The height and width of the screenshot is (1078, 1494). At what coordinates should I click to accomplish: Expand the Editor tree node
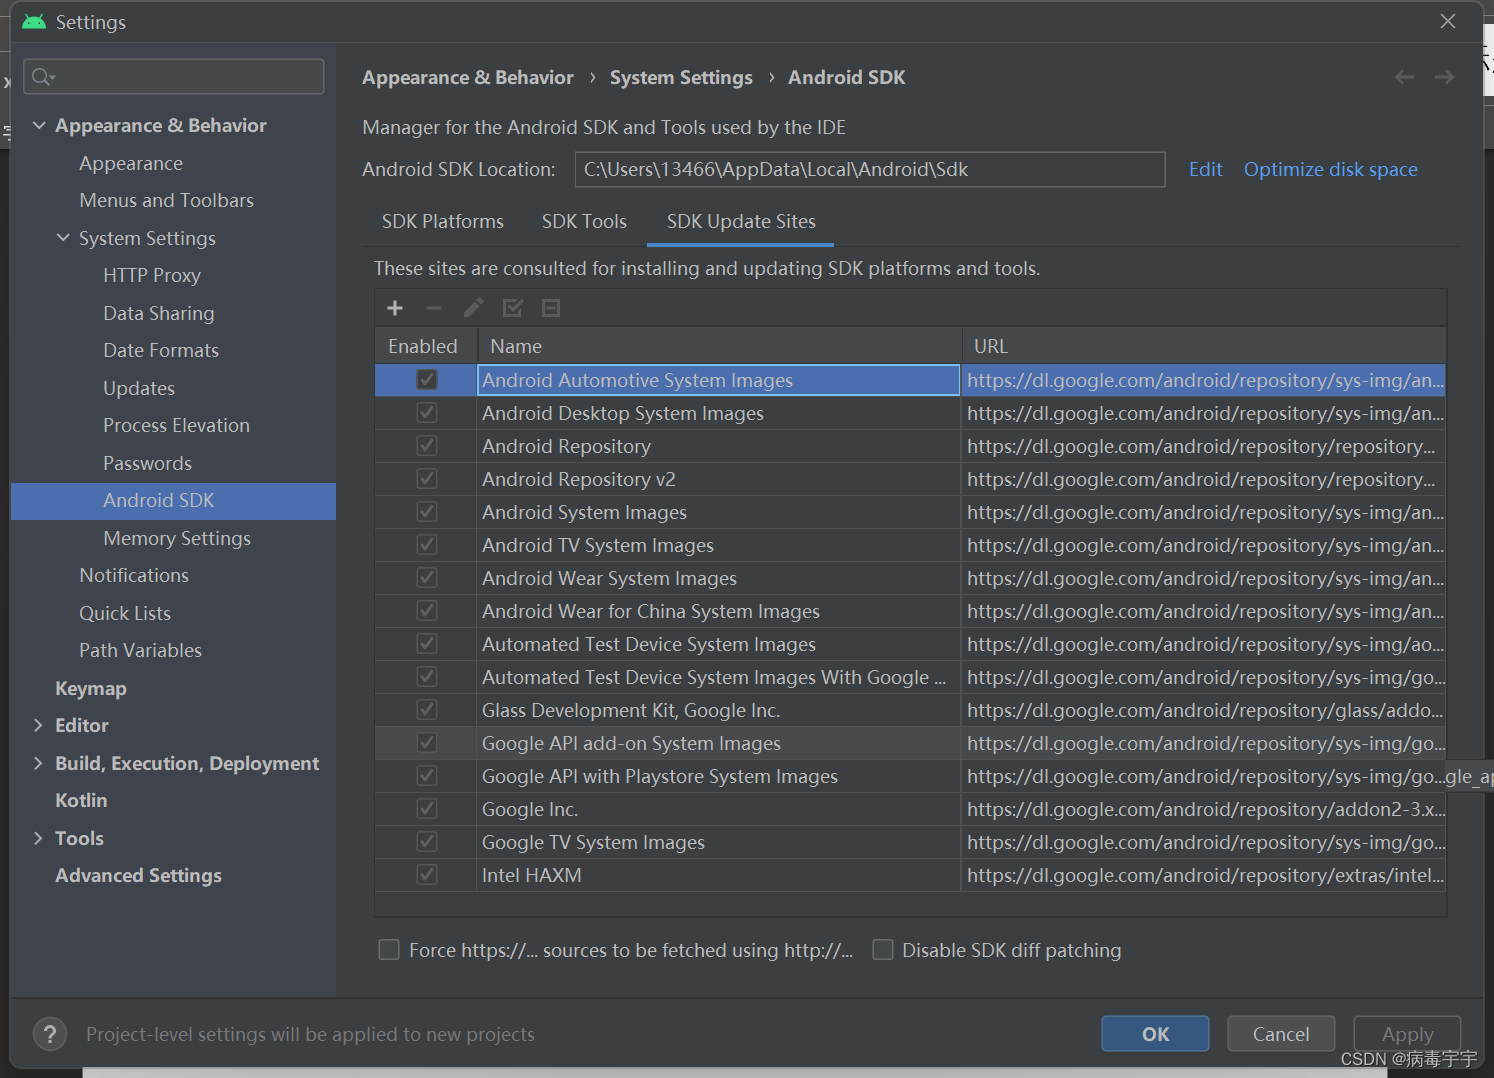pyautogui.click(x=39, y=725)
